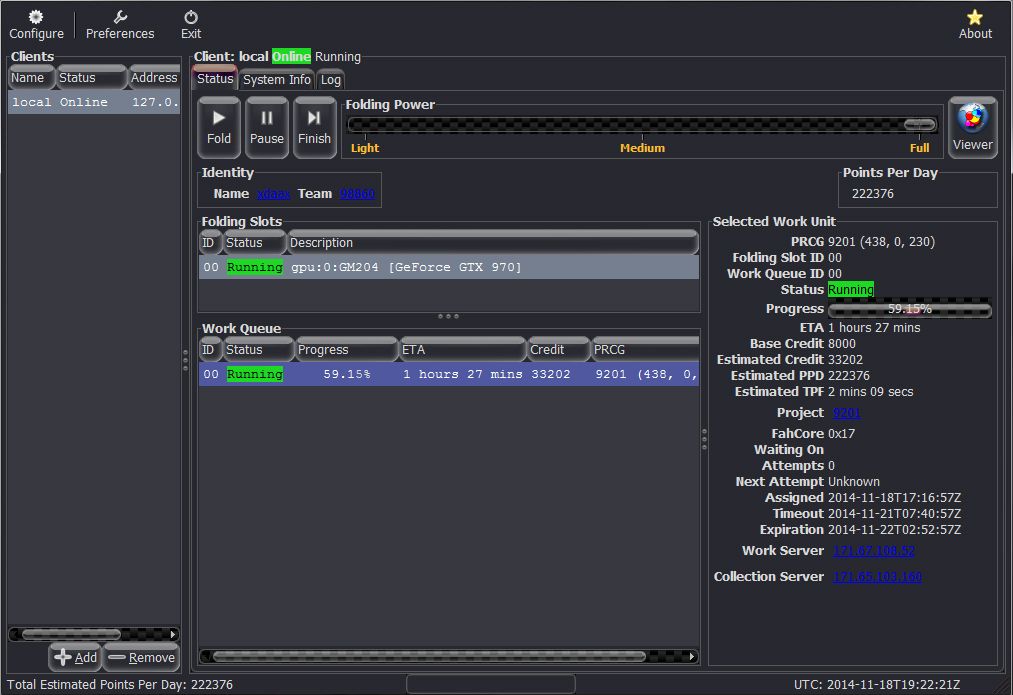
Task: Click the Expiration date value
Action: pos(895,530)
